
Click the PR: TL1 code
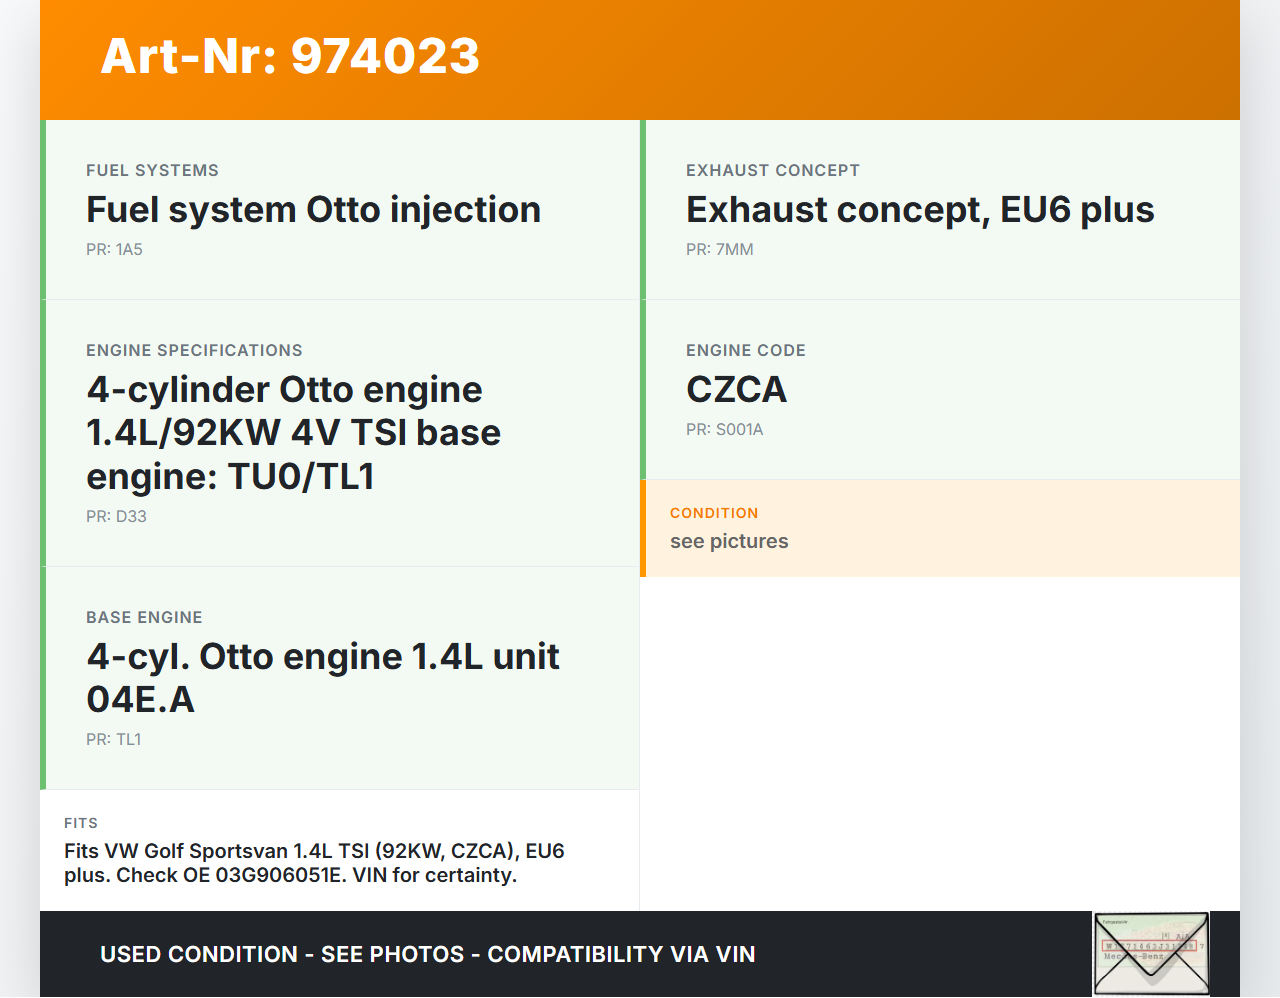click(113, 740)
